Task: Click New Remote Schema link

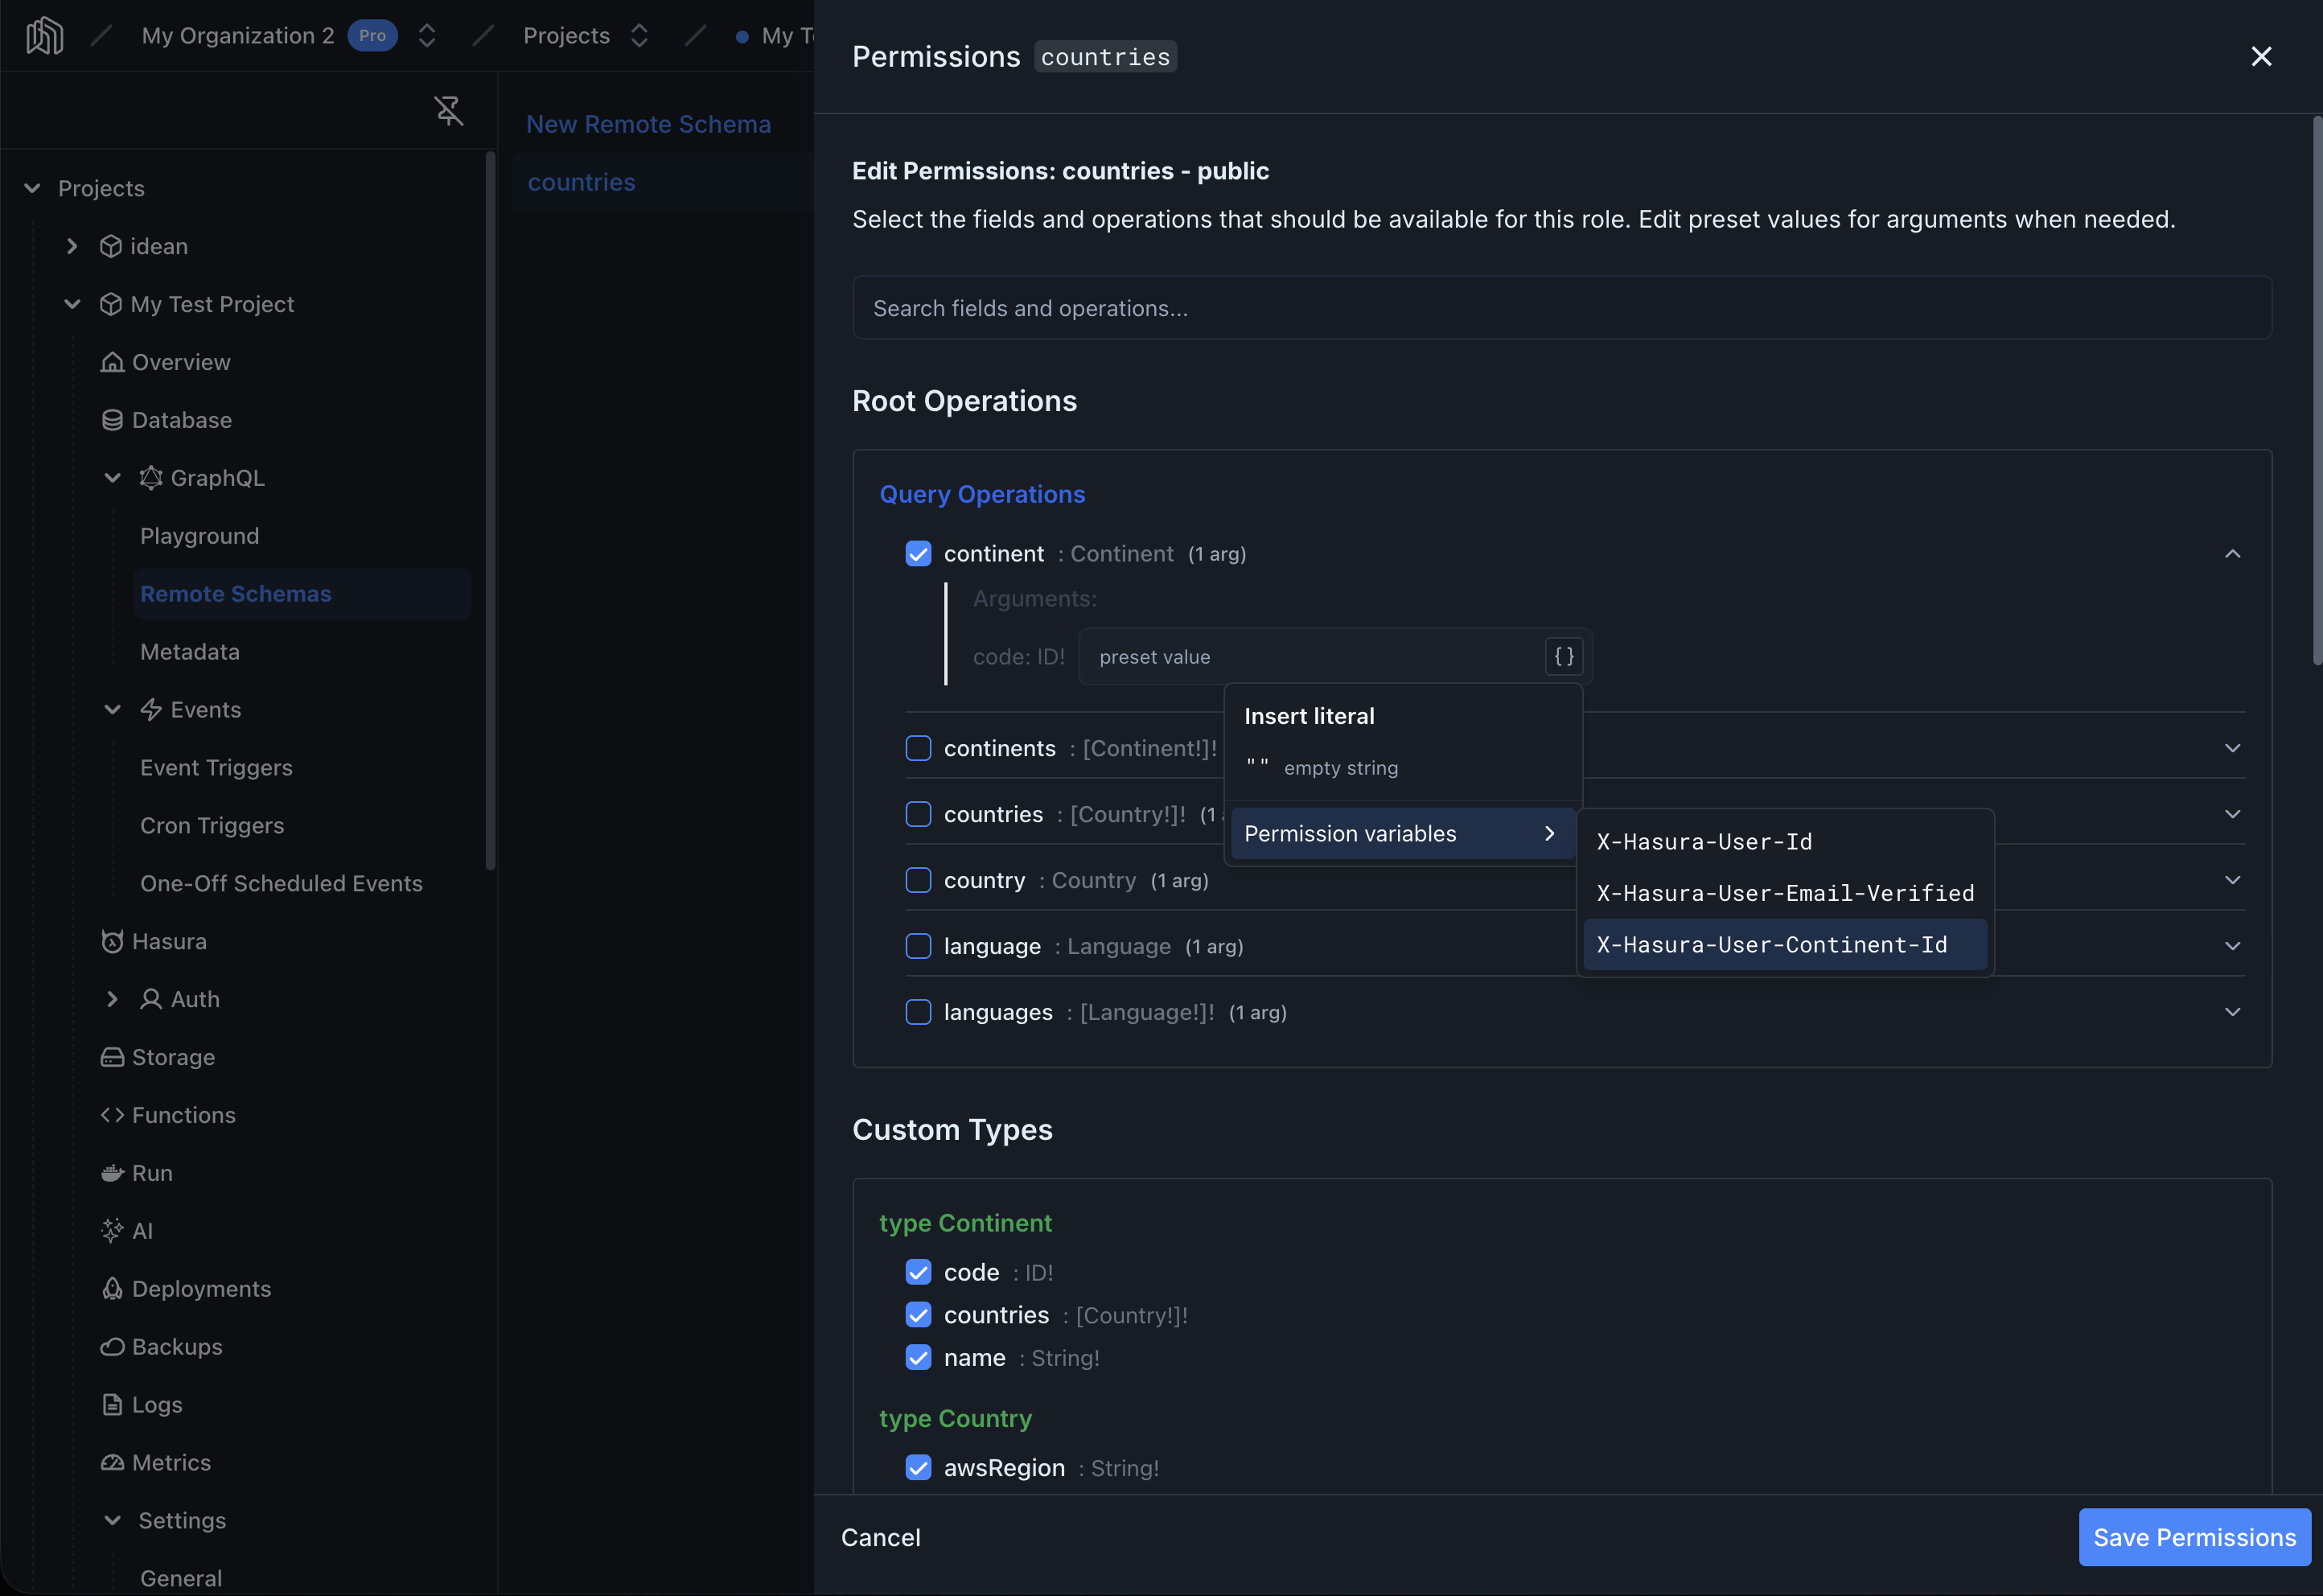Action: coord(649,124)
